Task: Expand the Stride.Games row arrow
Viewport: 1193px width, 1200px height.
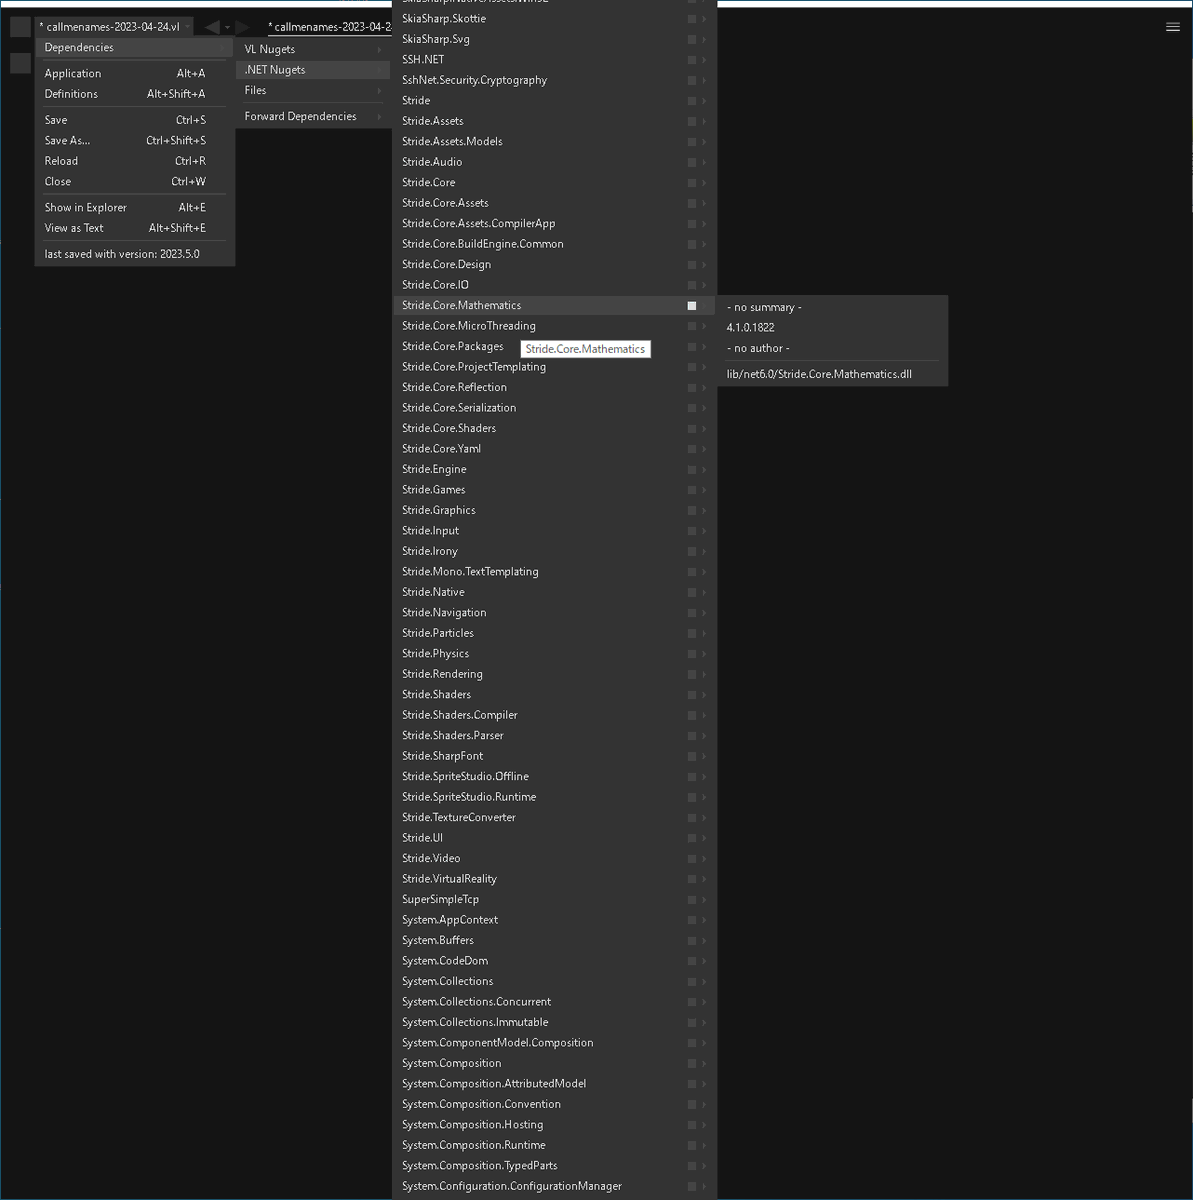Action: (704, 490)
